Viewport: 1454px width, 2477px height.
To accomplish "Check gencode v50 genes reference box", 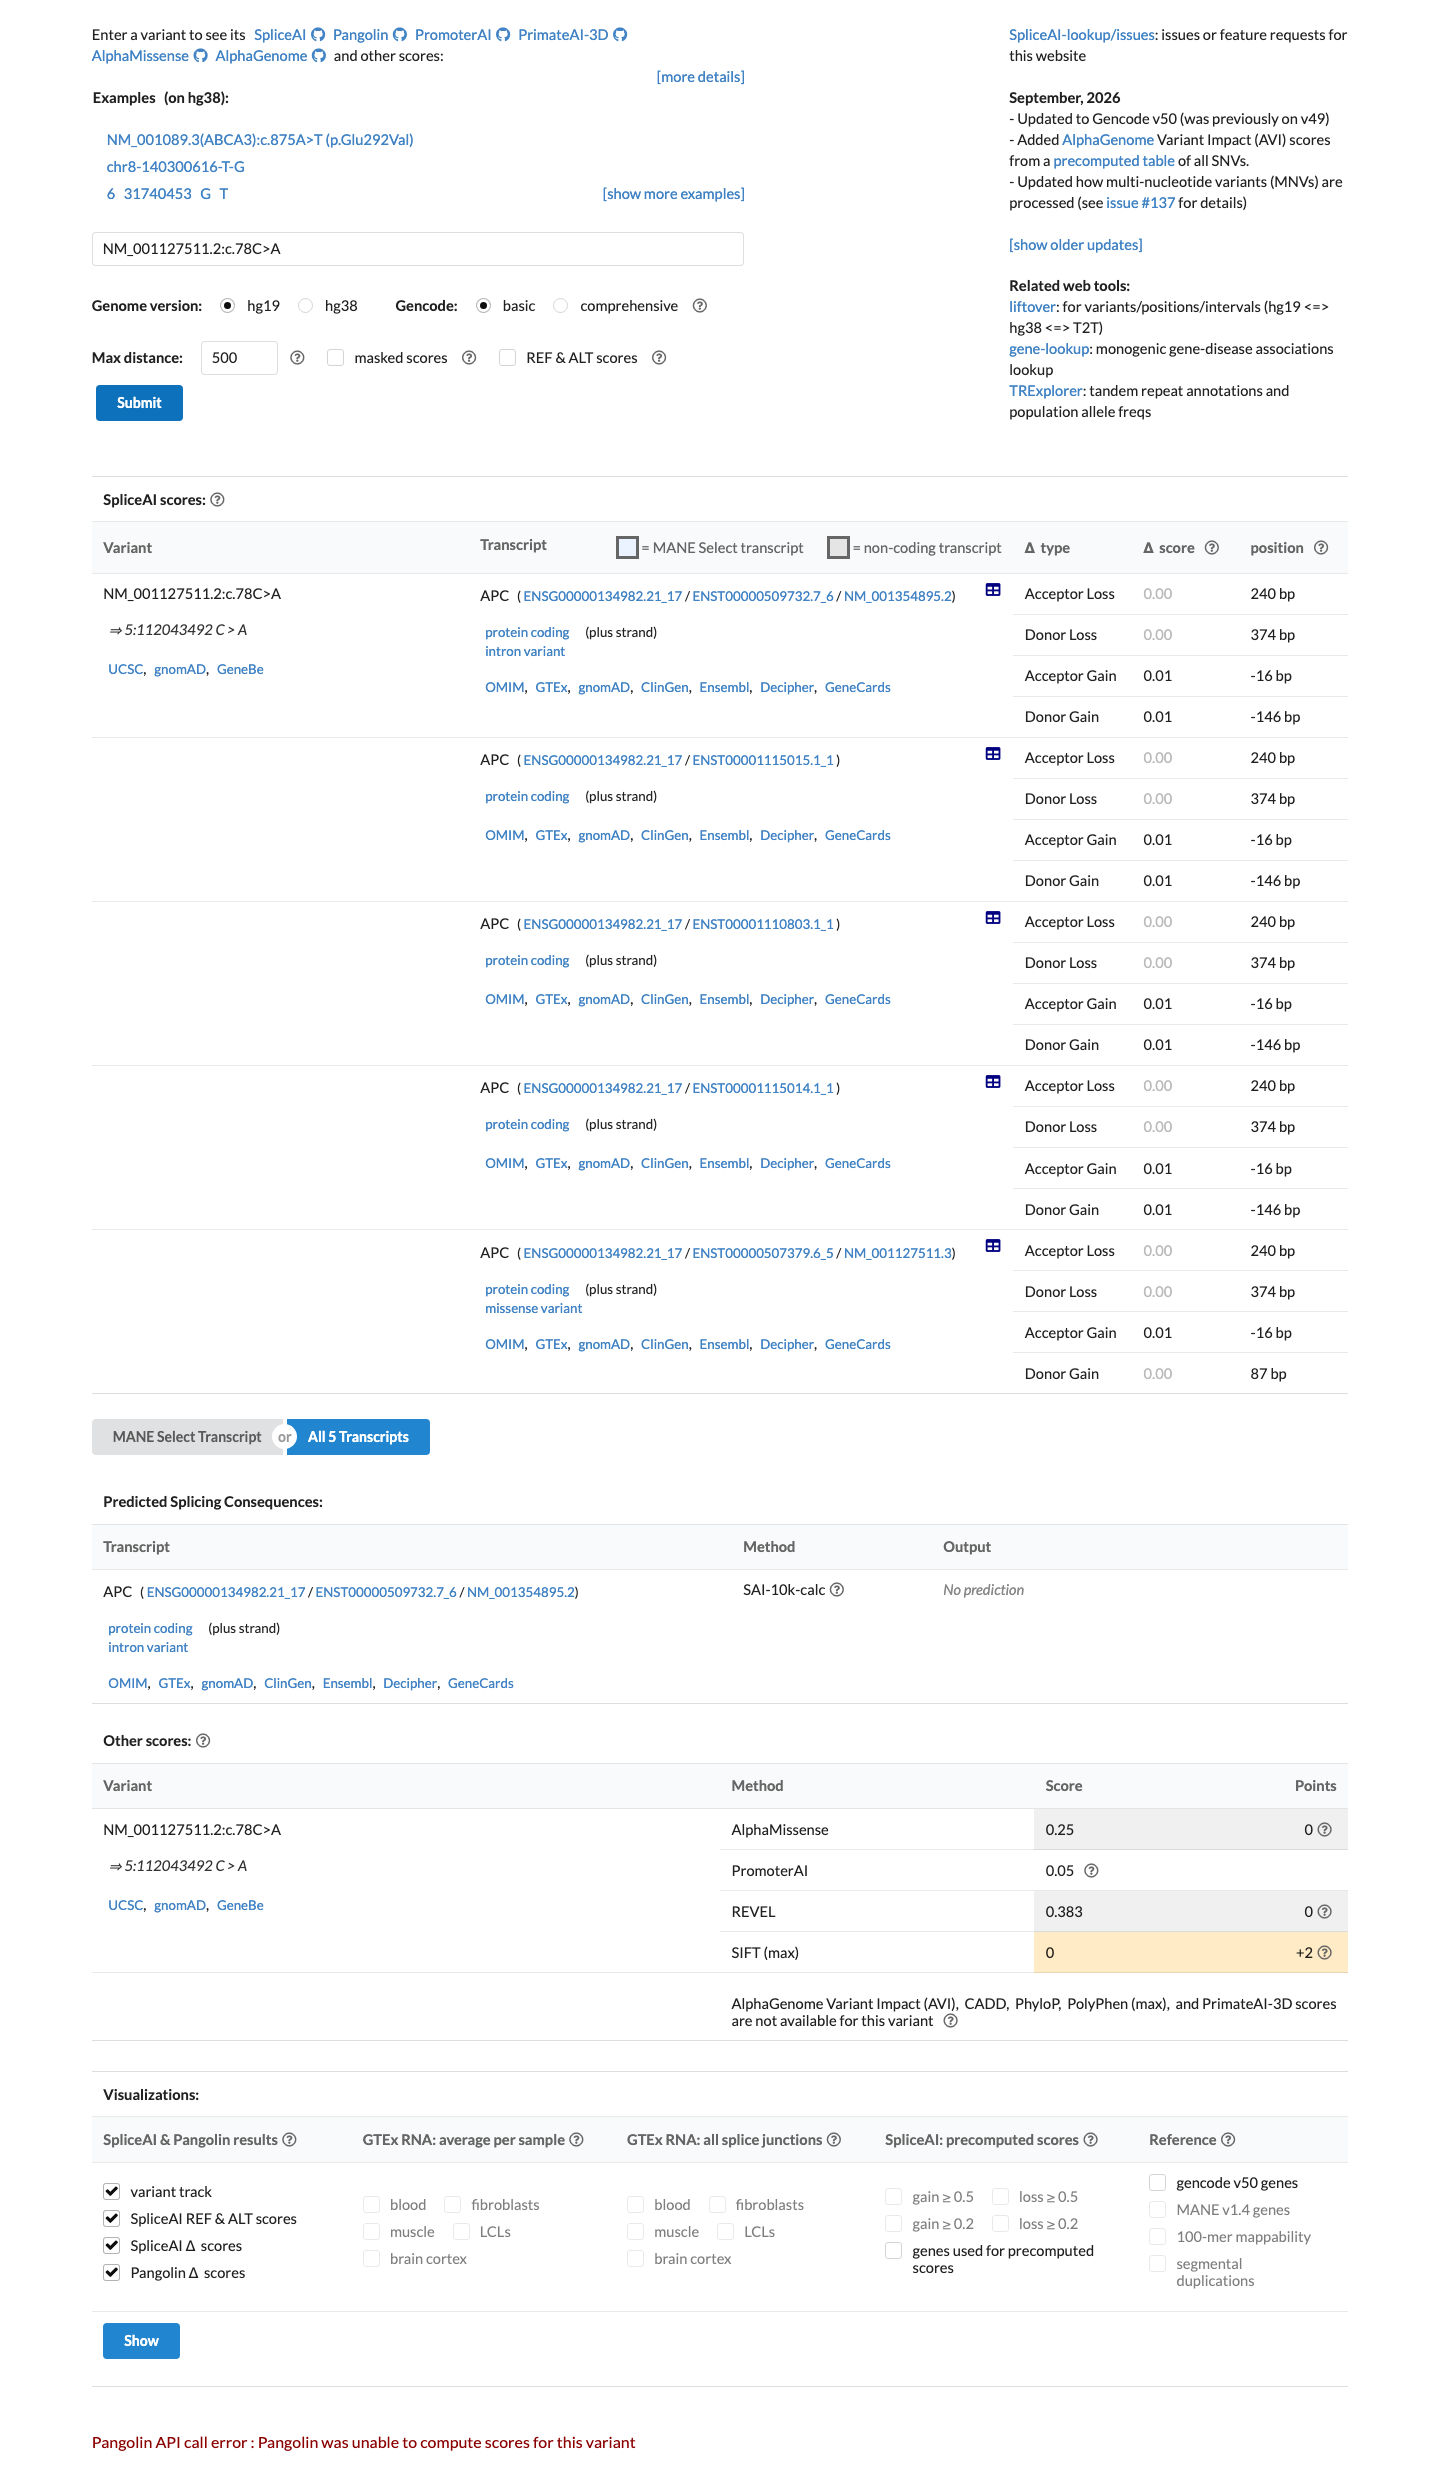I will click(1158, 2182).
